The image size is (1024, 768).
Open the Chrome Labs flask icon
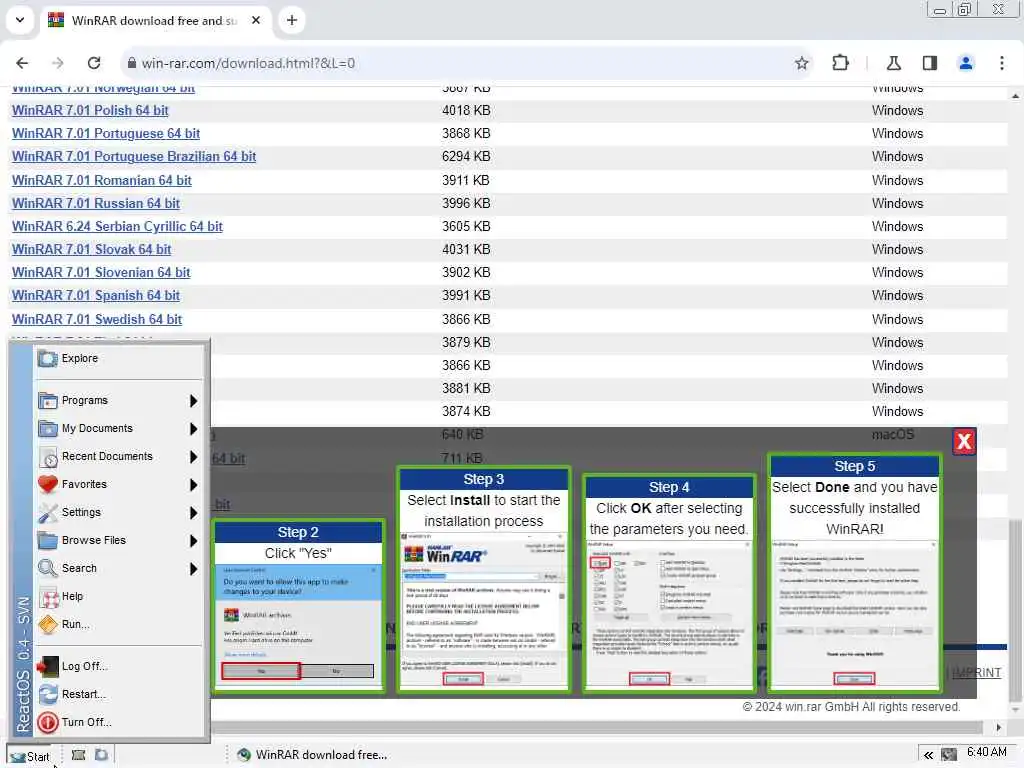(893, 63)
